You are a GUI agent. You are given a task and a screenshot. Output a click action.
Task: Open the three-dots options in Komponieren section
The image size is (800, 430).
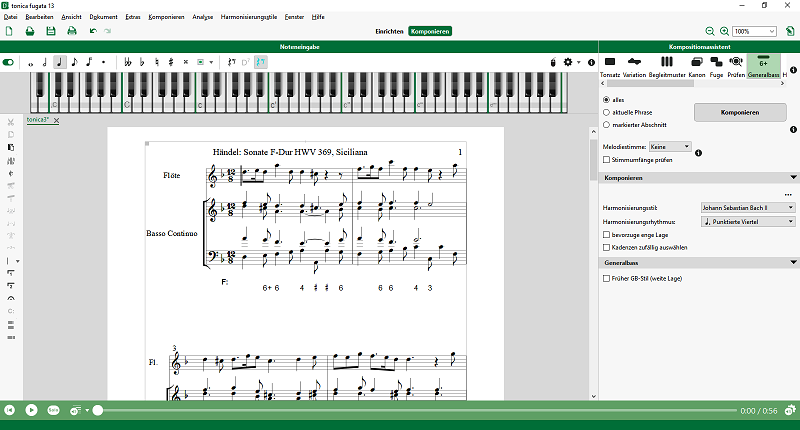[x=788, y=195]
